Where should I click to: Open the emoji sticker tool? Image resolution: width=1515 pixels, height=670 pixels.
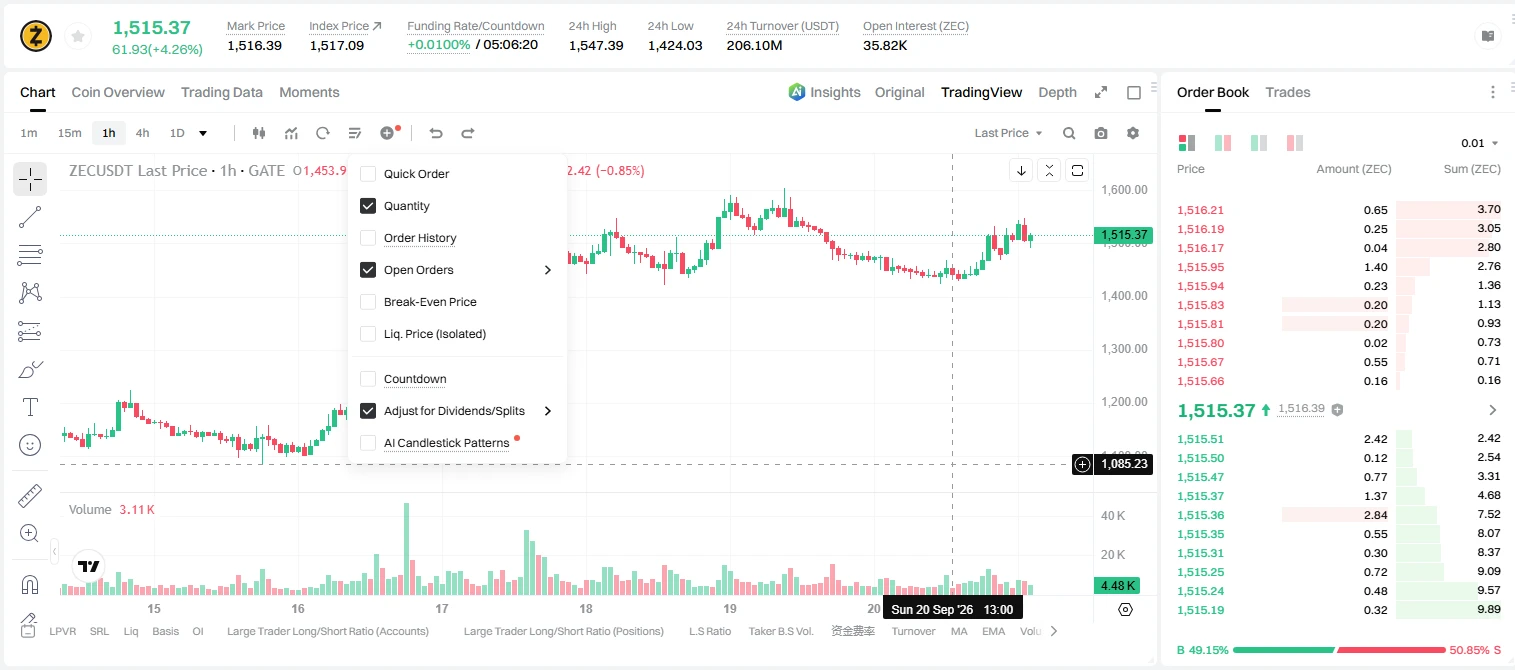coord(30,445)
